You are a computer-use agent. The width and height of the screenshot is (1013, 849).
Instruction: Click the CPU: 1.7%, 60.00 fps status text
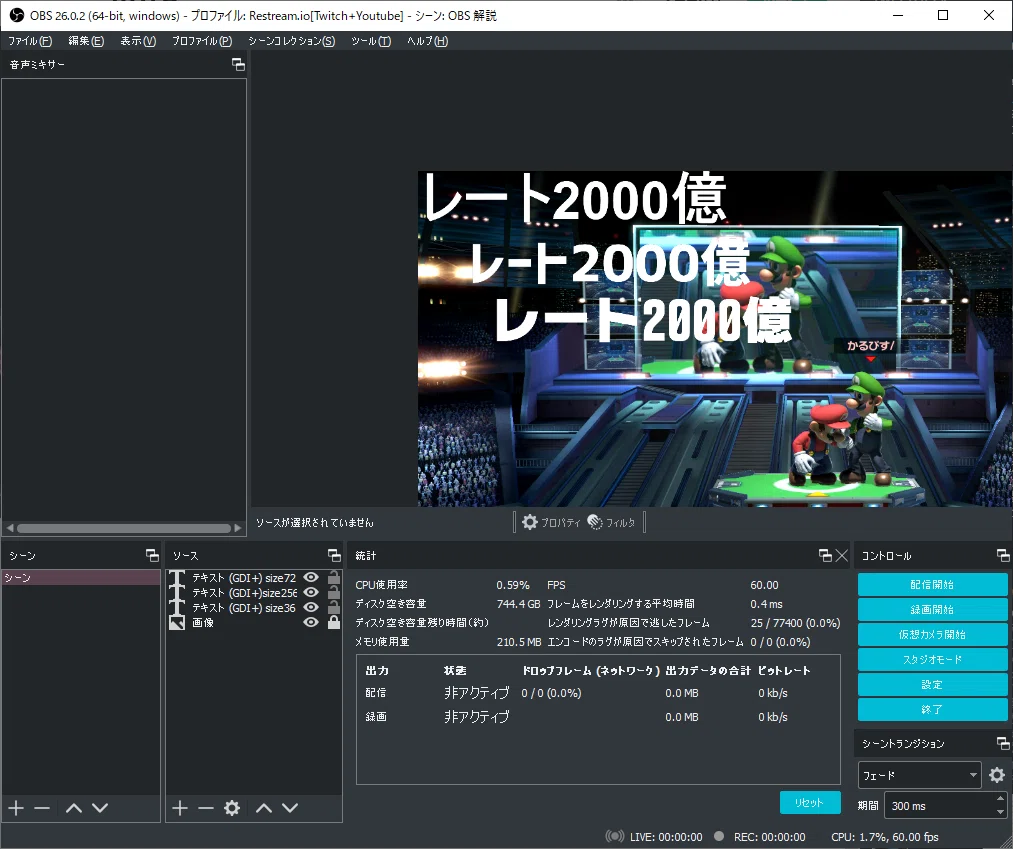click(884, 837)
